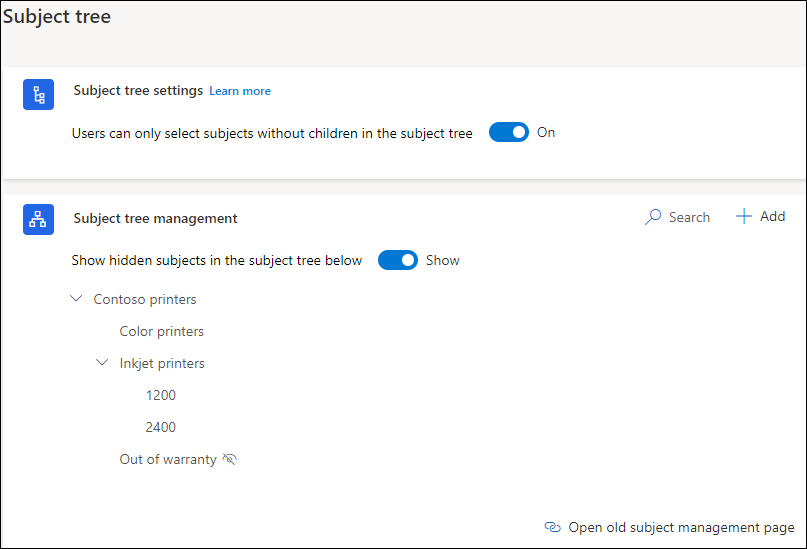
Task: Select the Inkjet printers subject label
Action: [162, 363]
